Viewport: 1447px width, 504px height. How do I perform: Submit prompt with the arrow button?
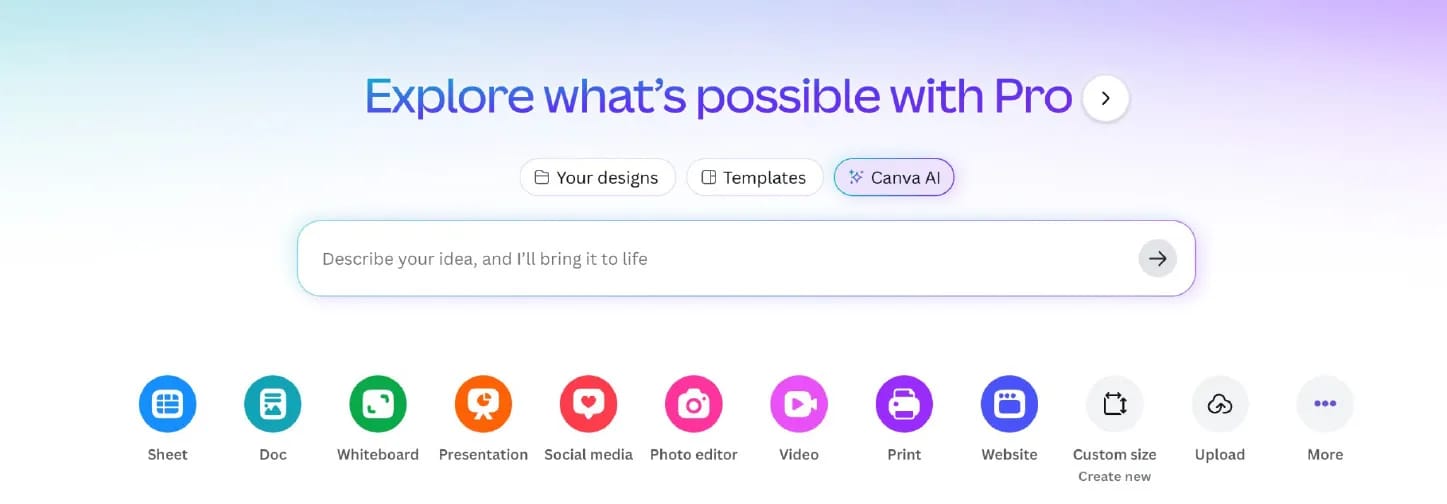click(x=1157, y=259)
